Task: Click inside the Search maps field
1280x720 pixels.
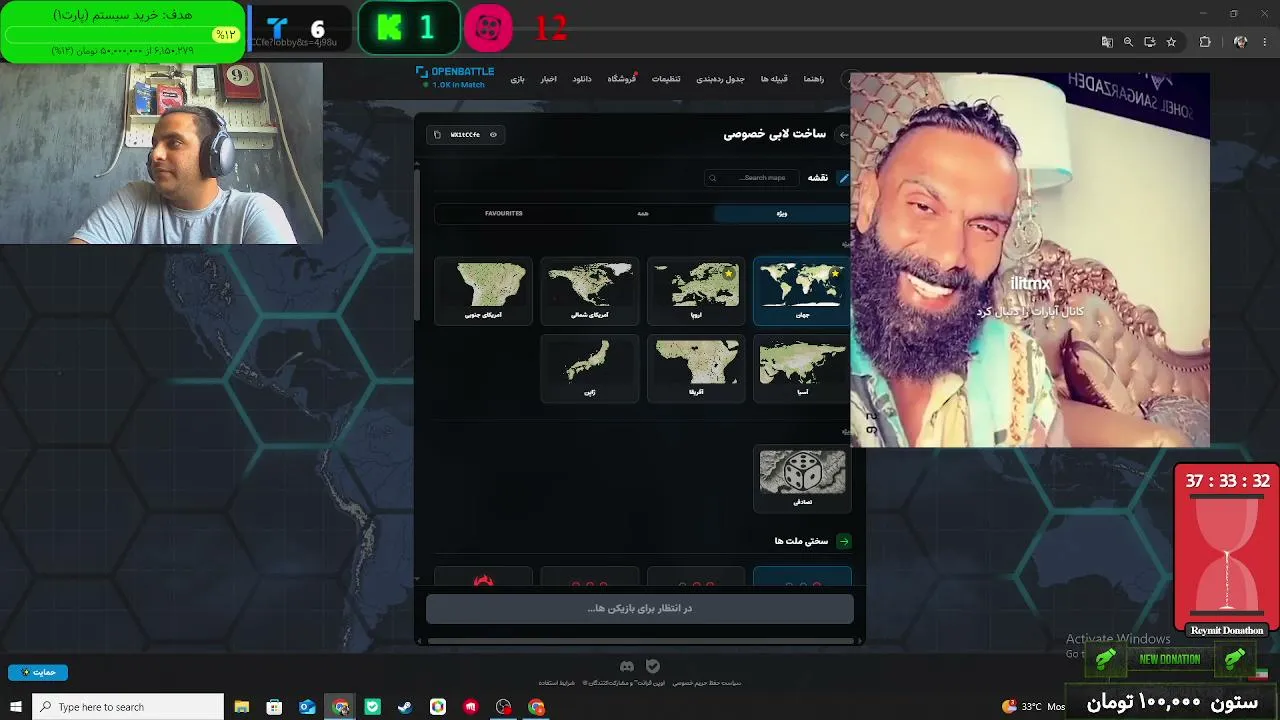Action: tap(752, 178)
